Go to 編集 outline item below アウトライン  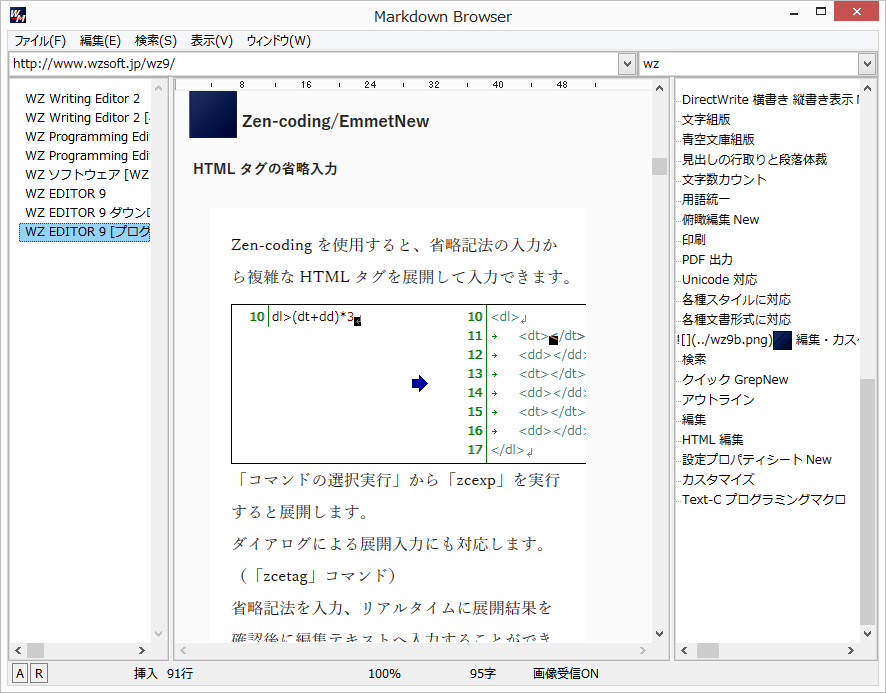pos(694,420)
